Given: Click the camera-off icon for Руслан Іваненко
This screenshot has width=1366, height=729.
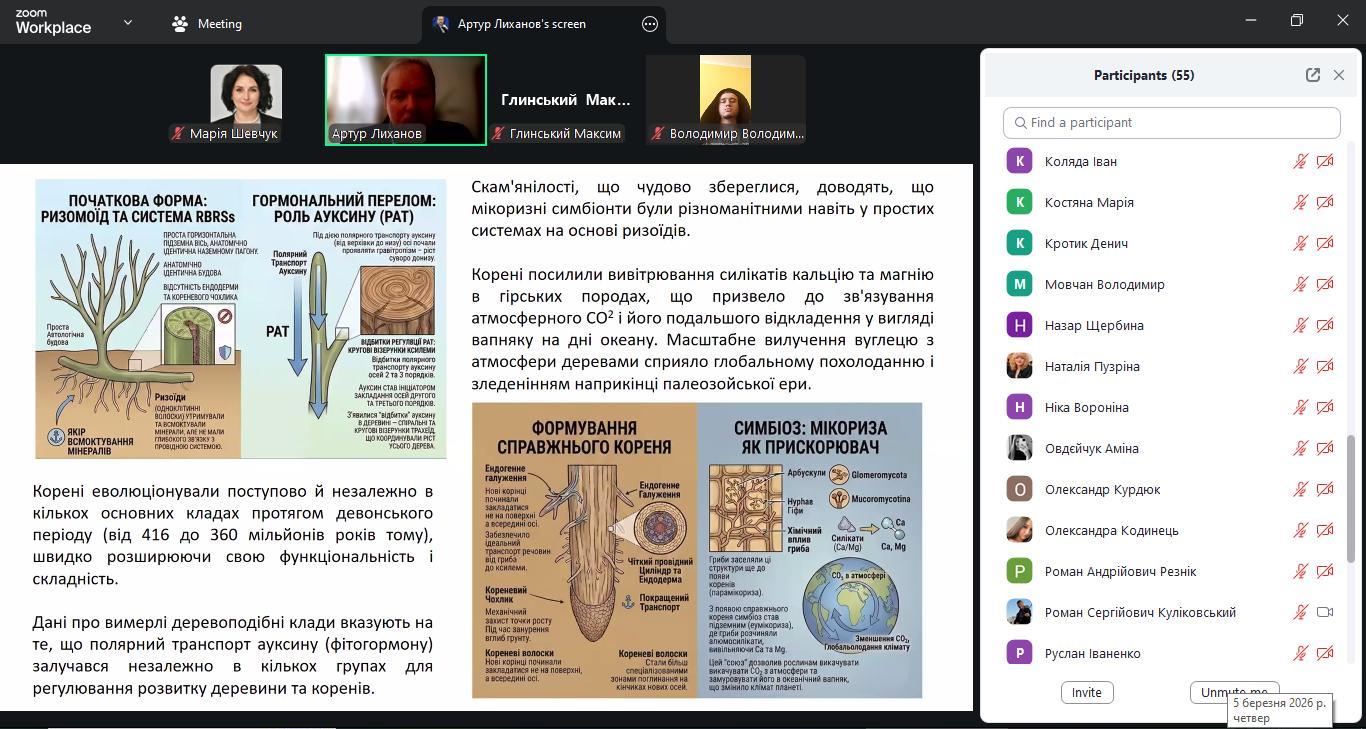Looking at the screenshot, I should 1325,653.
